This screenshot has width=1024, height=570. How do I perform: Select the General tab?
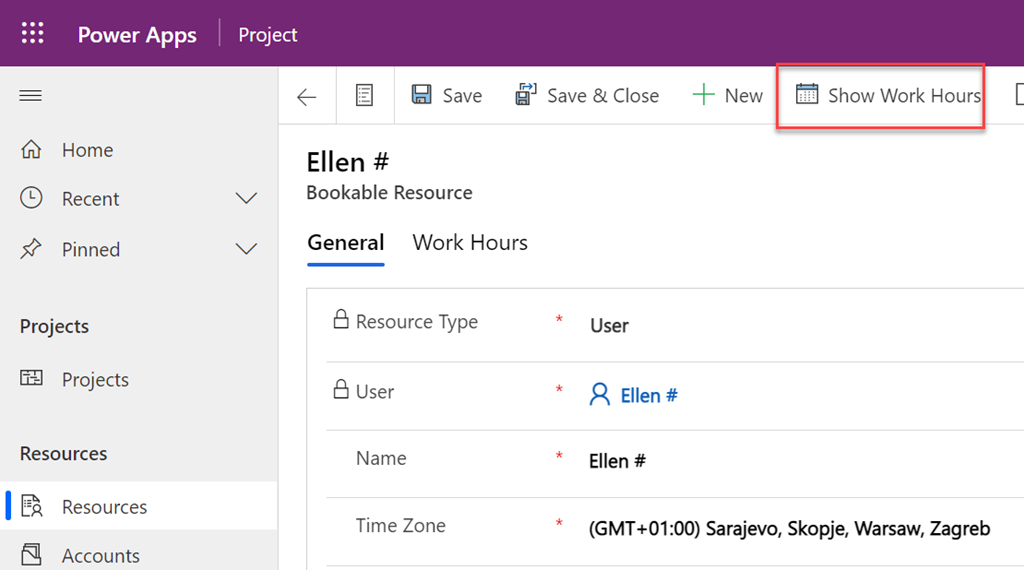[345, 243]
